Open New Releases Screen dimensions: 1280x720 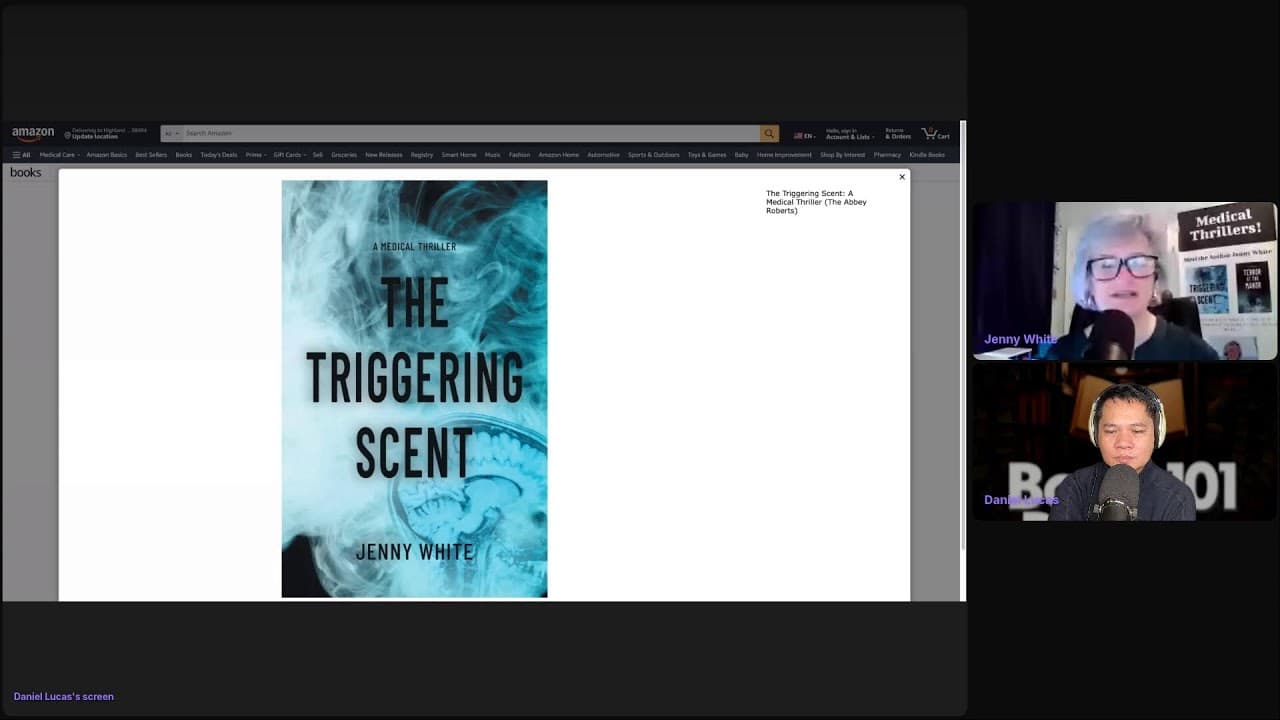pyautogui.click(x=384, y=155)
